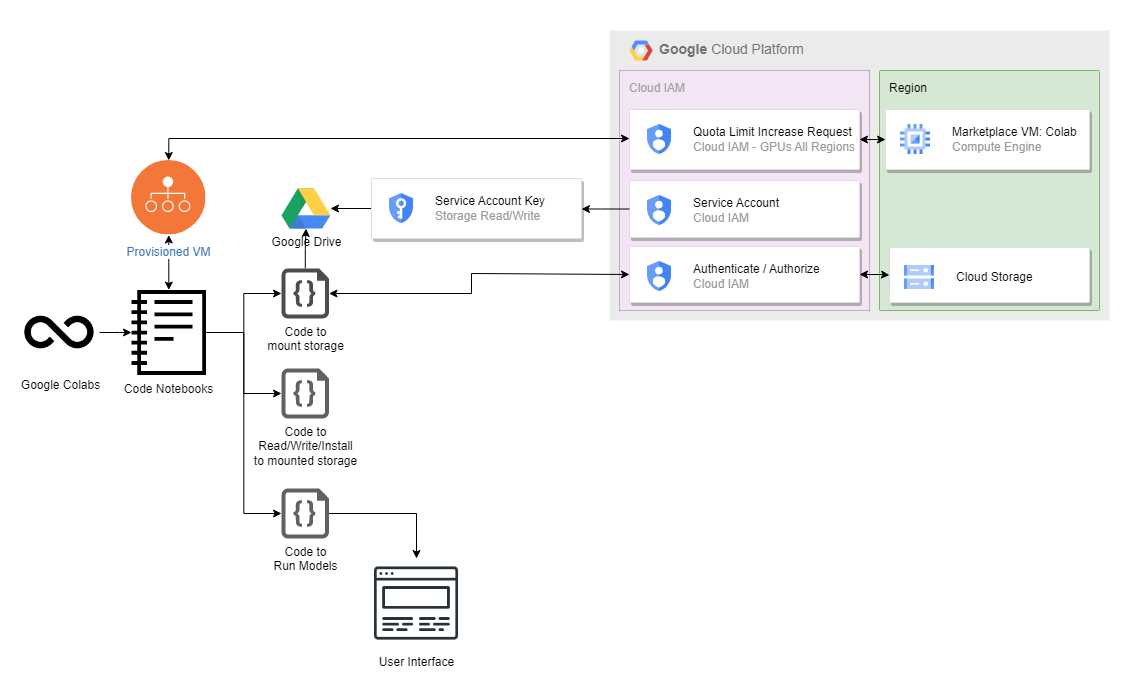Select the Authenticate / Authorize box
Viewport: 1134px width, 684px height.
click(745, 276)
